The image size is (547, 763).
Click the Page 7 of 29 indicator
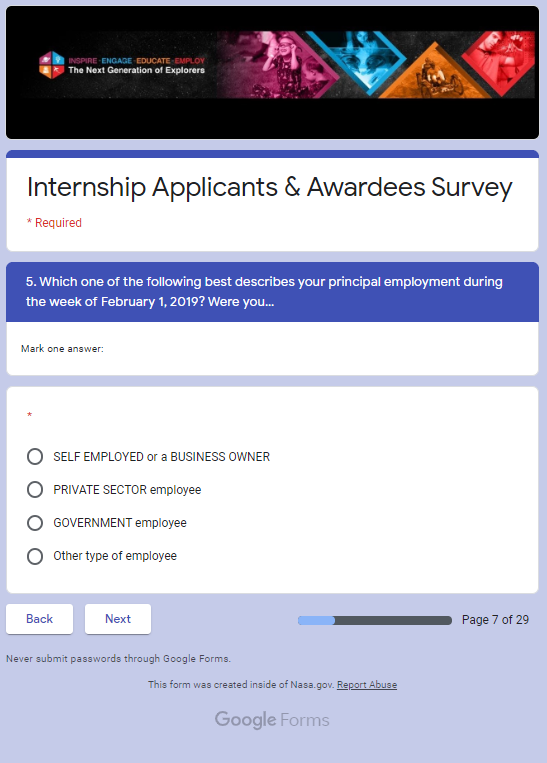[495, 619]
